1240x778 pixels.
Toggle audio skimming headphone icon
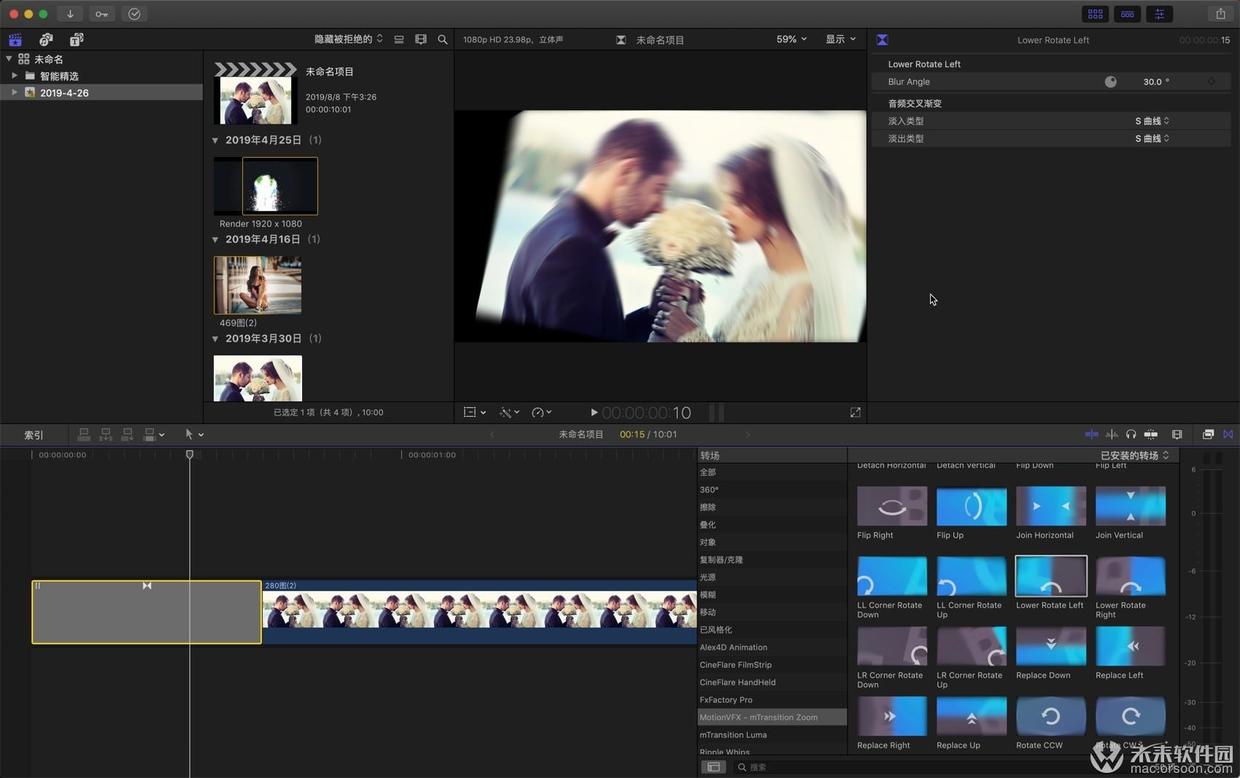pos(1131,434)
